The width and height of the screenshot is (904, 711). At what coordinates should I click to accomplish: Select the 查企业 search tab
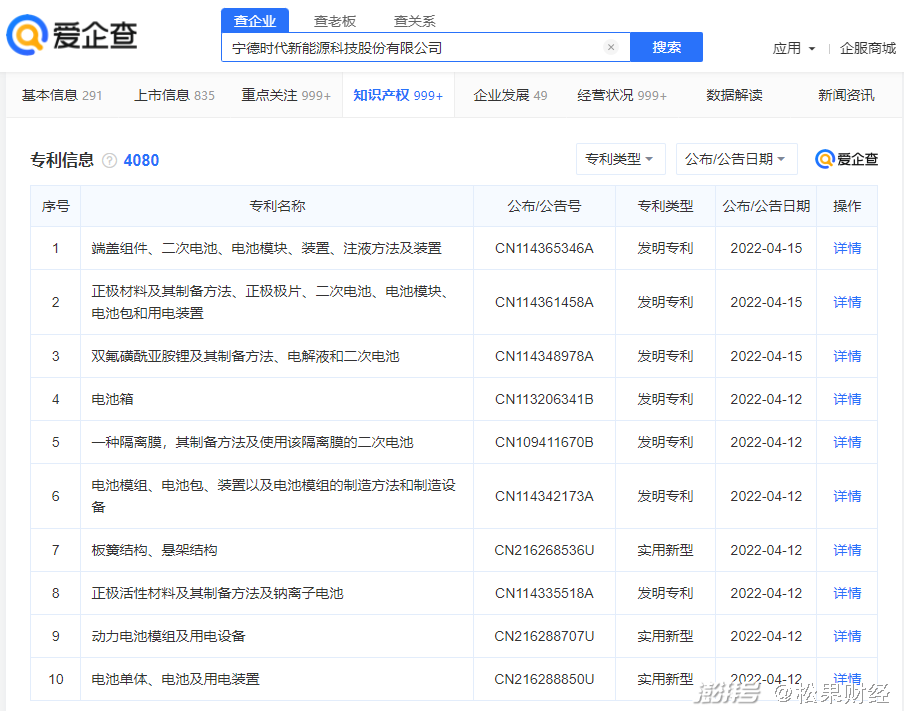click(x=255, y=21)
